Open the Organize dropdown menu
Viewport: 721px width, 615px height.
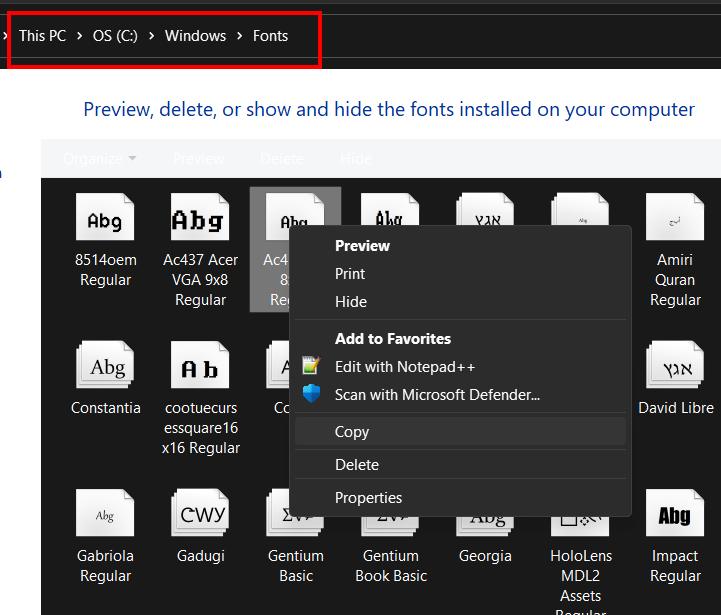click(x=100, y=158)
